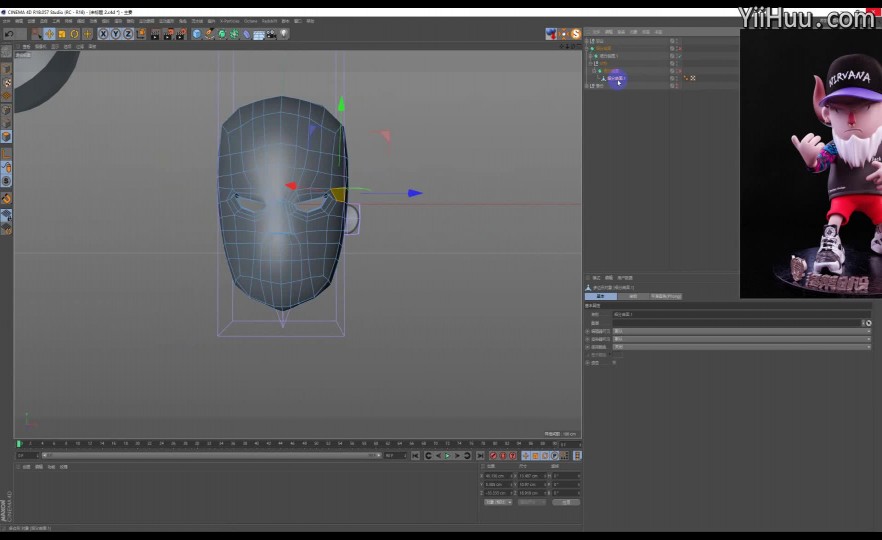Image resolution: width=882 pixels, height=540 pixels.
Task: Open the X-Particles menu
Action: click(x=230, y=21)
